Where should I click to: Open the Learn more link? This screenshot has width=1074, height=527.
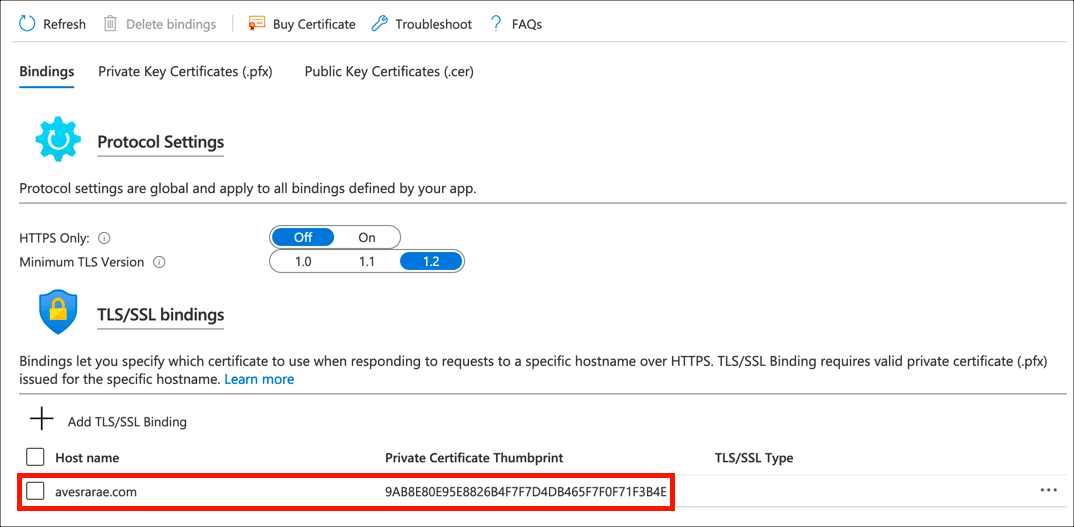pyautogui.click(x=259, y=379)
